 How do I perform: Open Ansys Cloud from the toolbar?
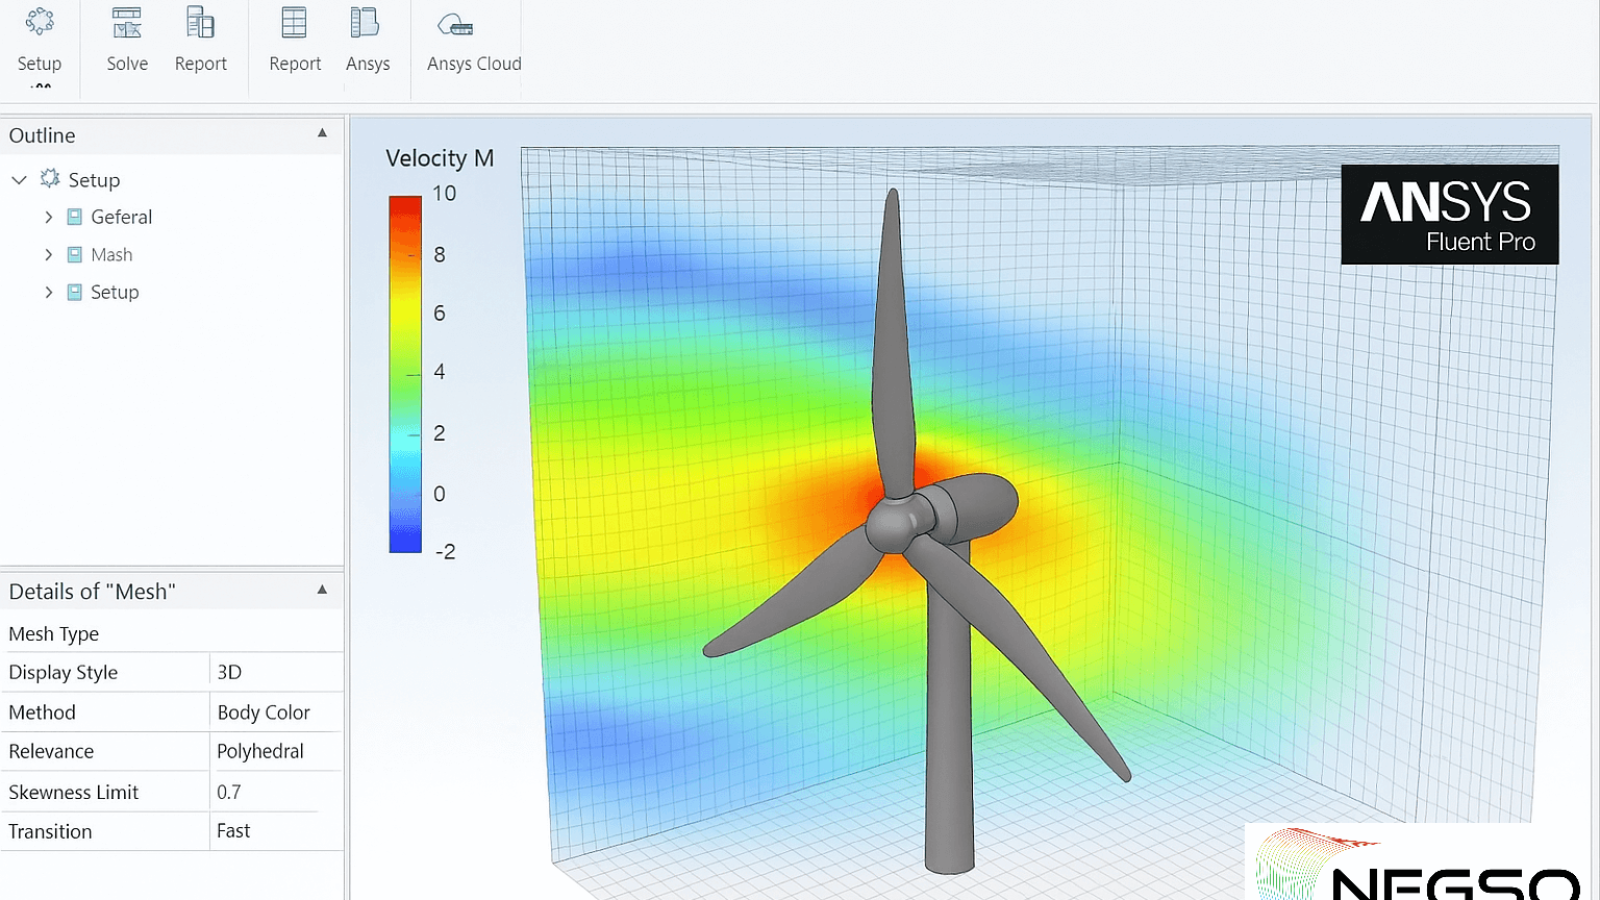click(x=455, y=25)
